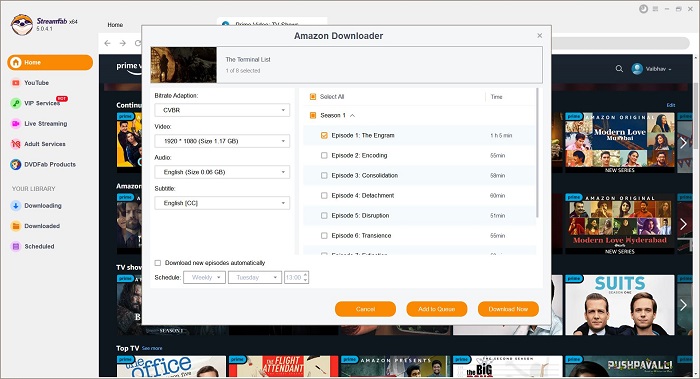The height and width of the screenshot is (379, 700).
Task: Collapse the Season 1 episode list
Action: tap(352, 116)
